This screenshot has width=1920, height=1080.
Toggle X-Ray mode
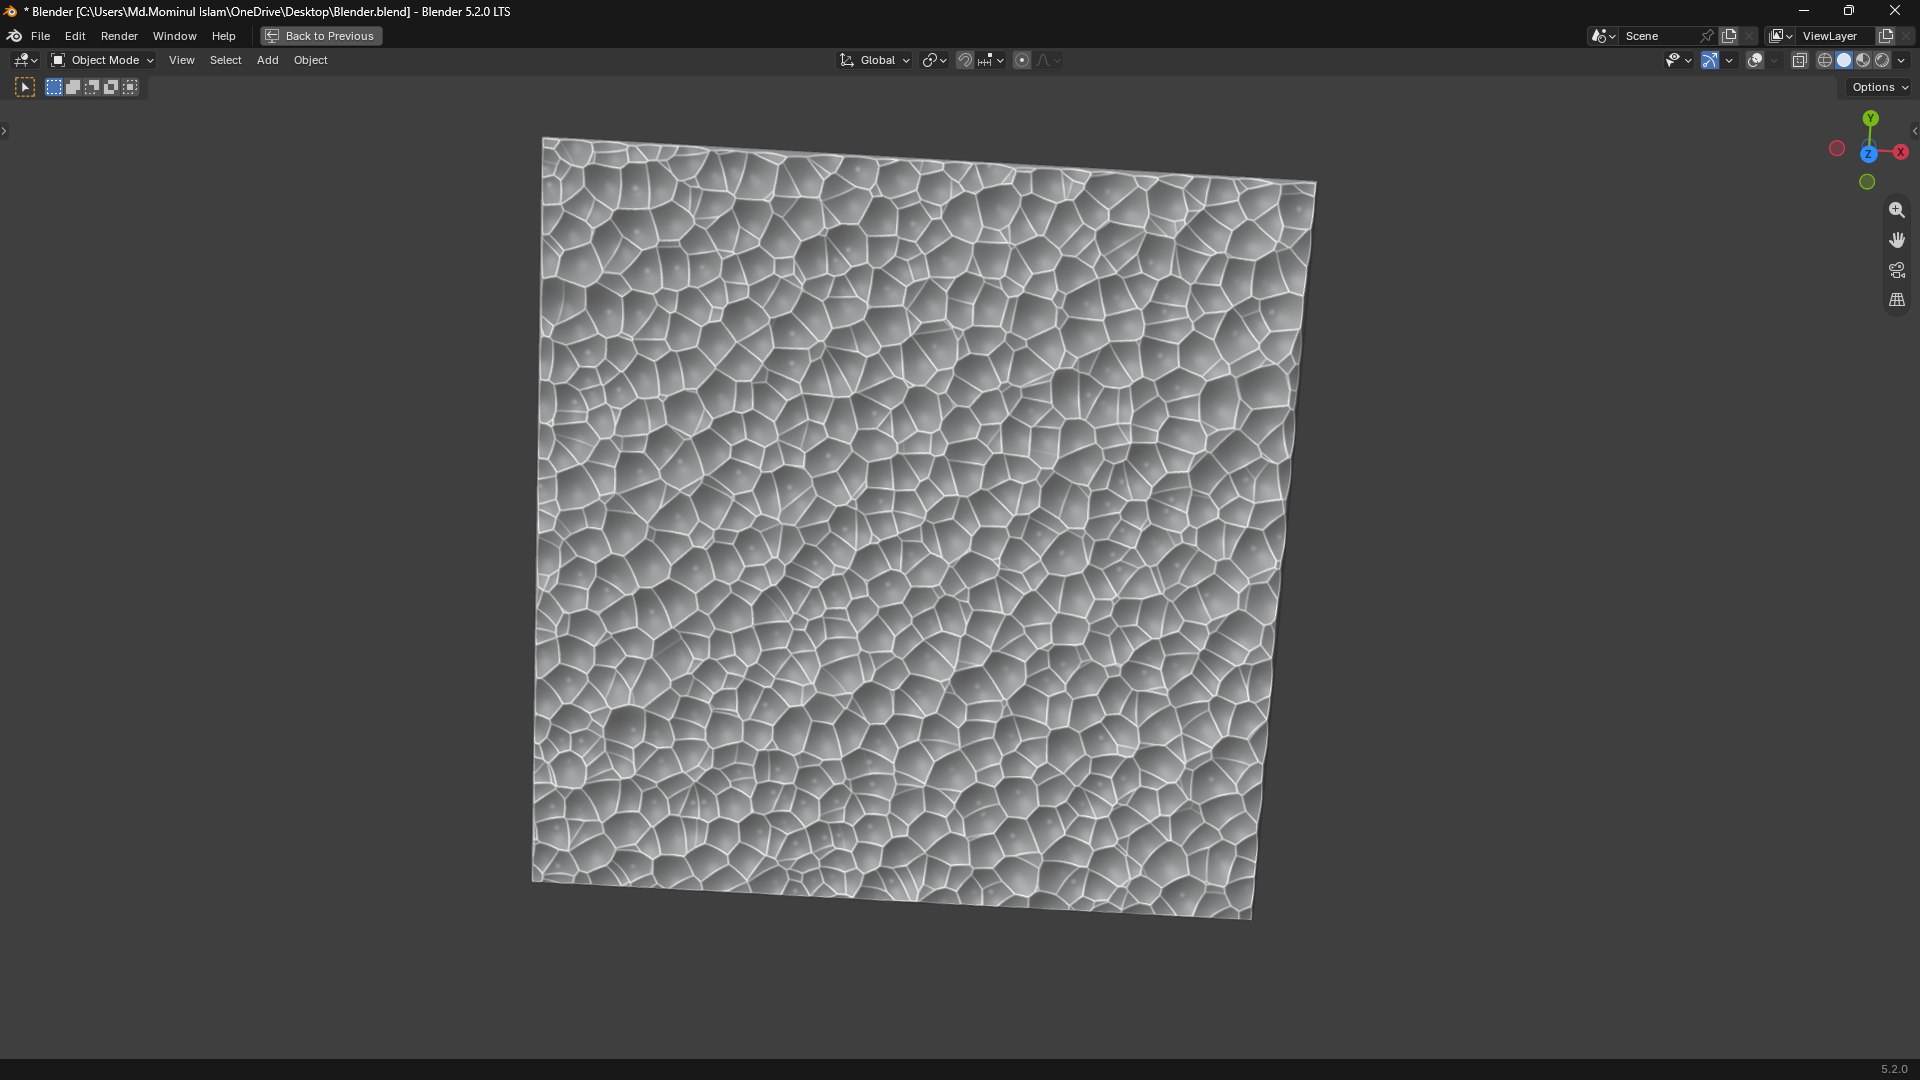pyautogui.click(x=1799, y=60)
